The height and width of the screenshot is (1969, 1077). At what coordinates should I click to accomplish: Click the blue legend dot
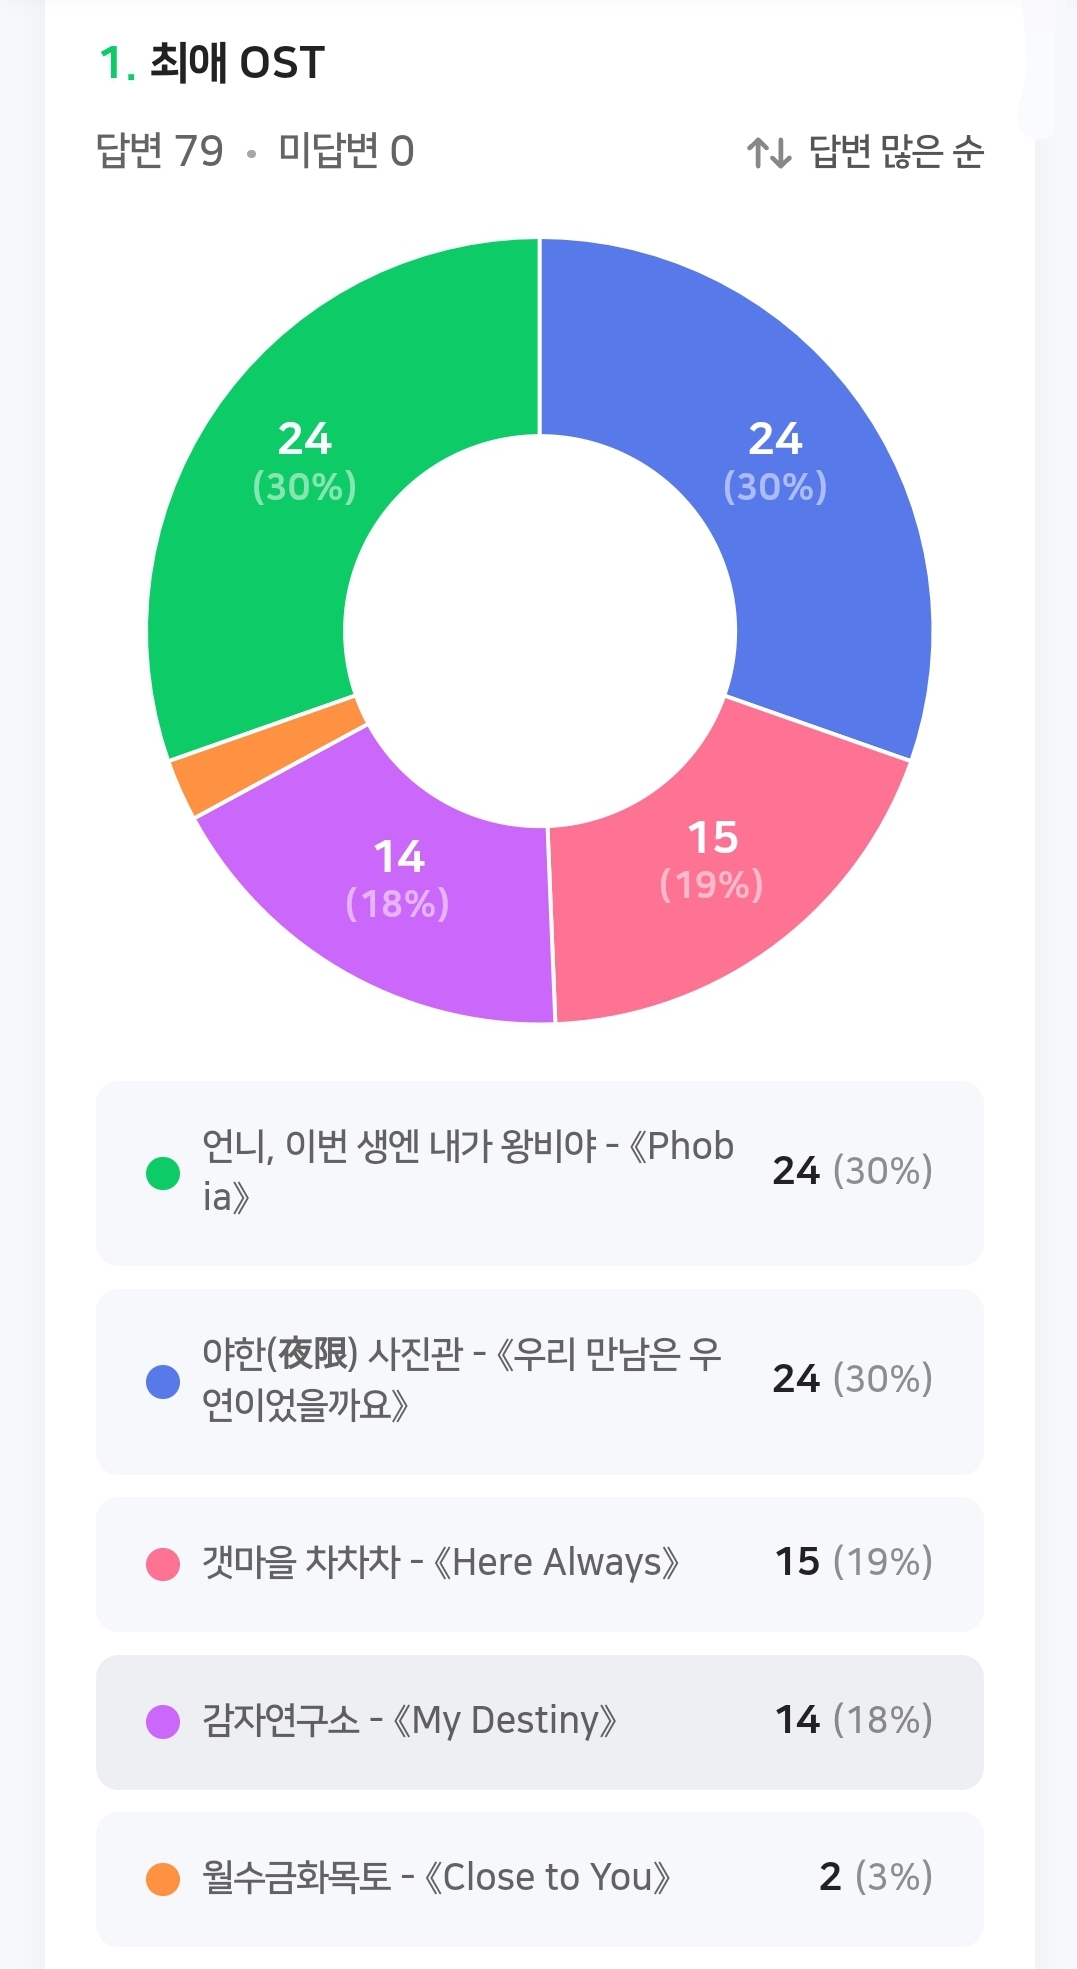[163, 1381]
